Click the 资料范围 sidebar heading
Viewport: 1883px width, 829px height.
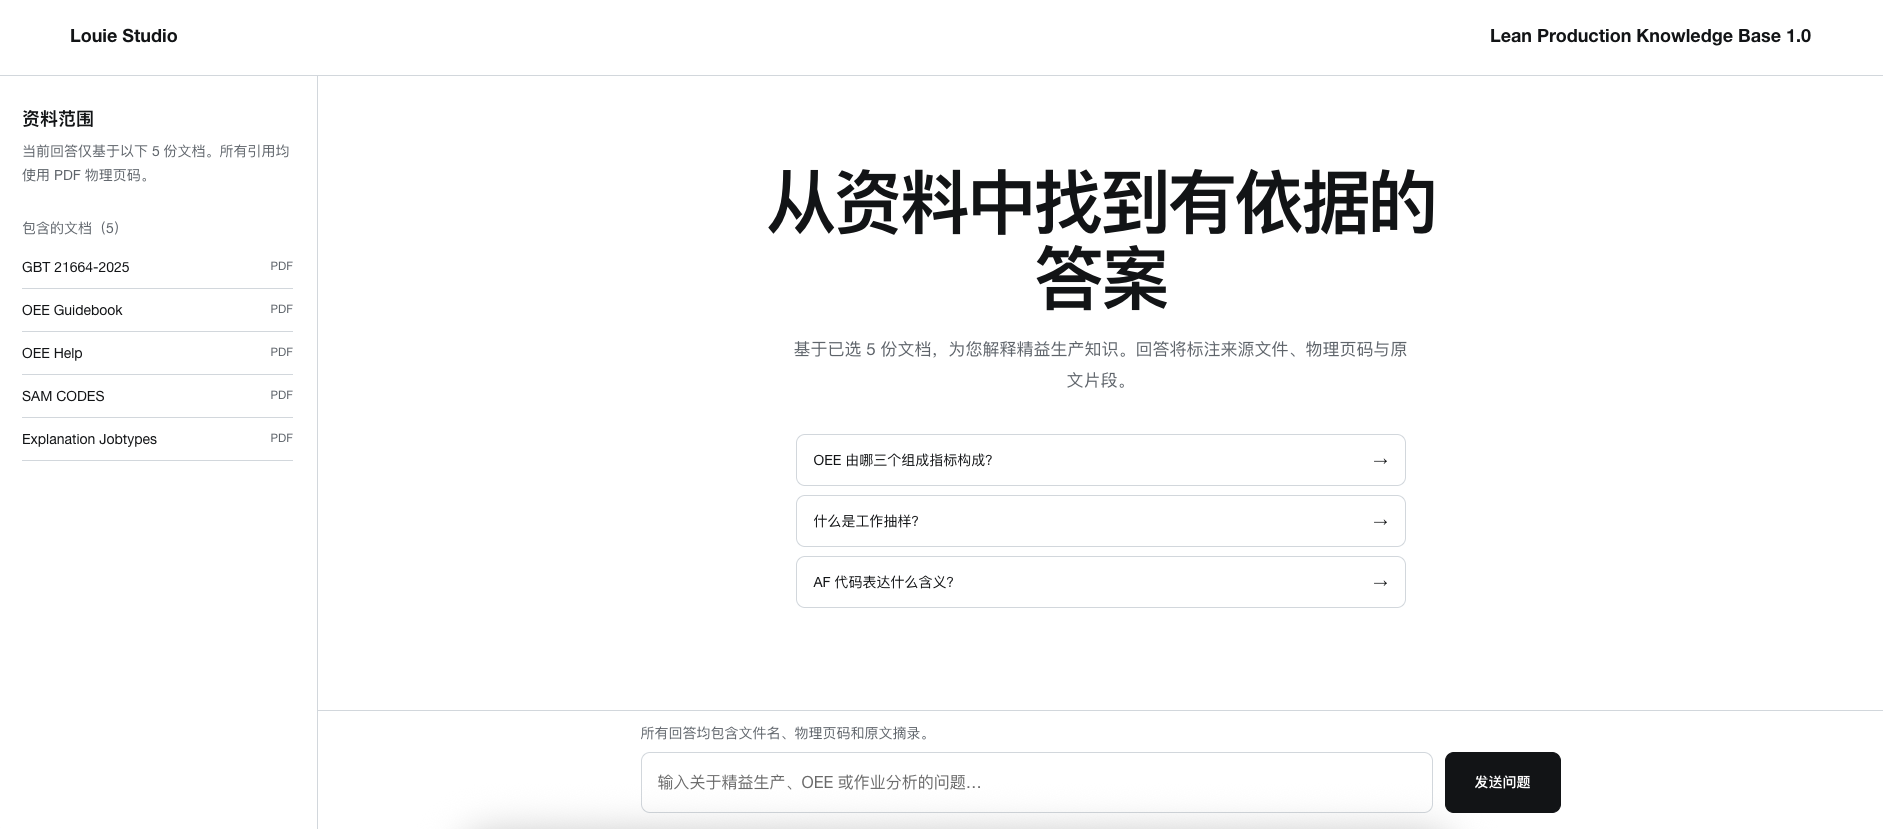pos(58,119)
